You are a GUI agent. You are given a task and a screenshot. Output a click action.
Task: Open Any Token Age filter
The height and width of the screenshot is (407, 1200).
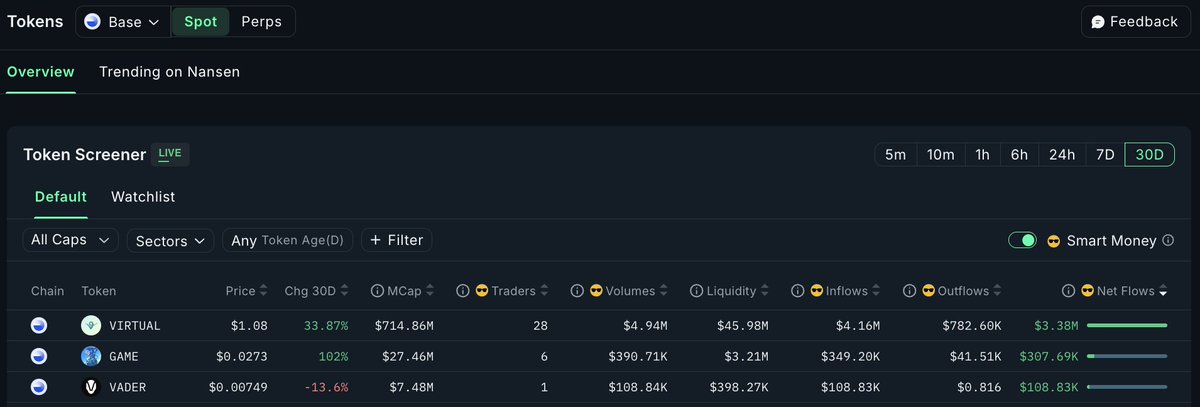(x=288, y=240)
